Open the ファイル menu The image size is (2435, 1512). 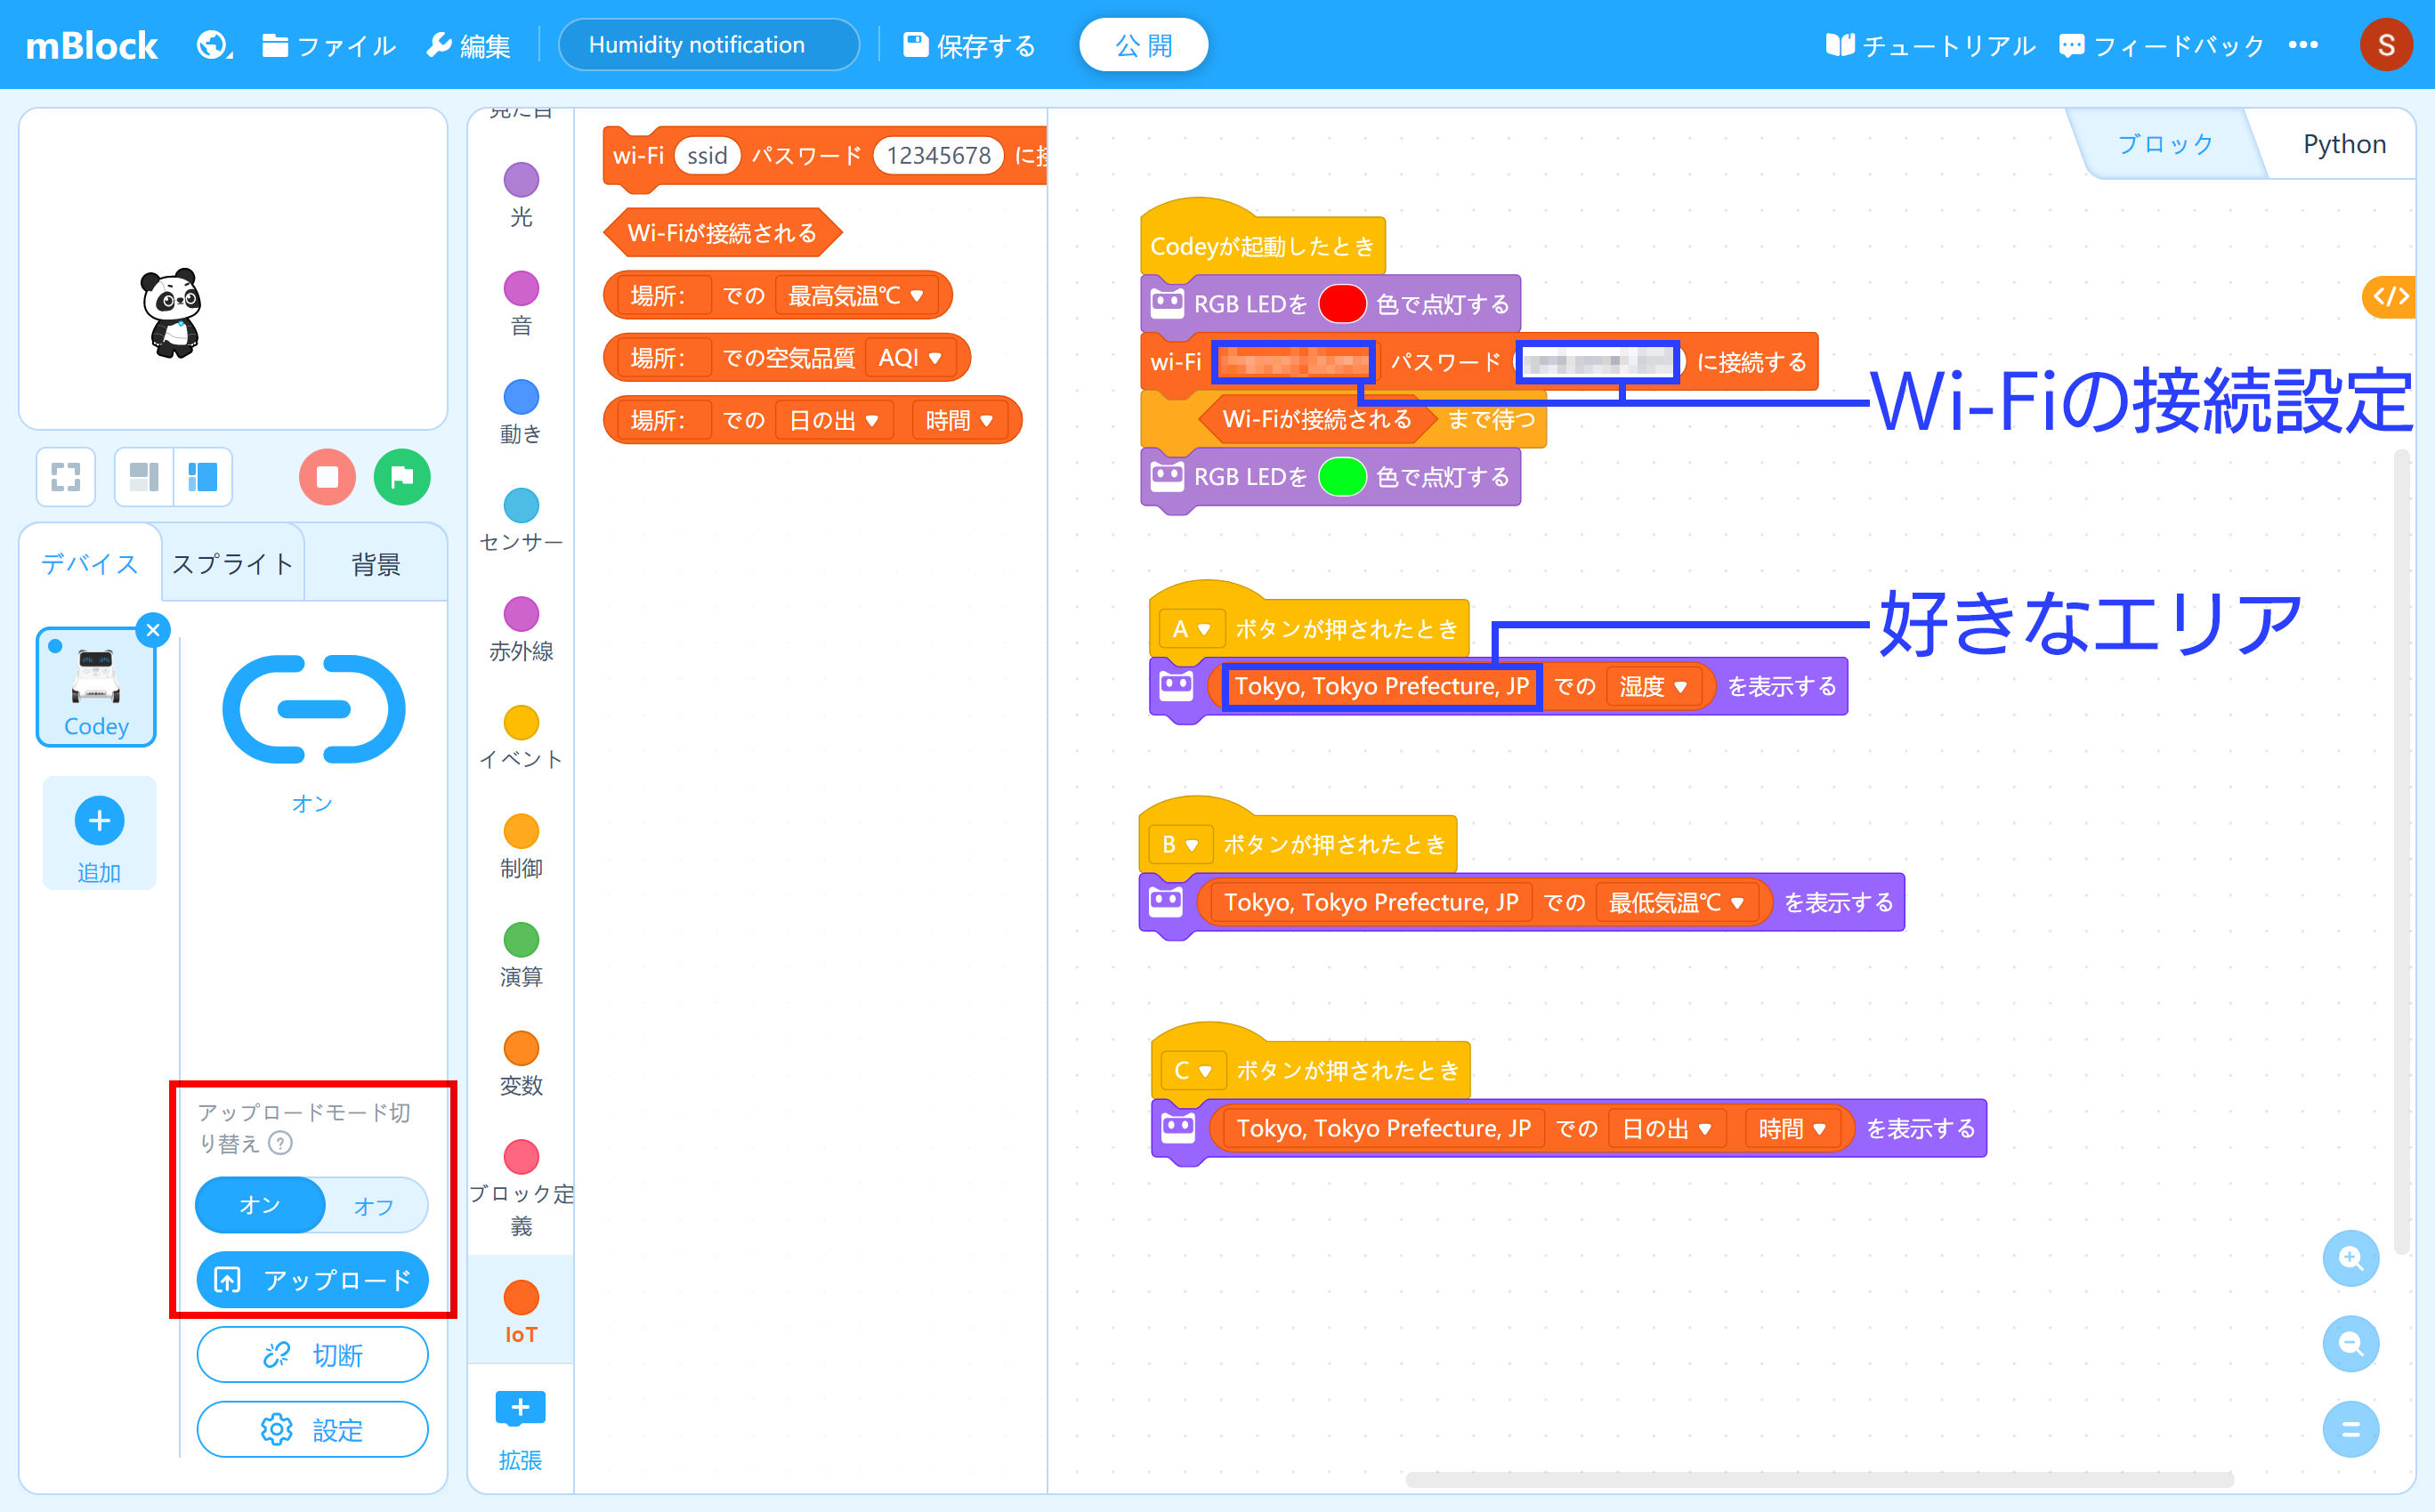point(328,45)
